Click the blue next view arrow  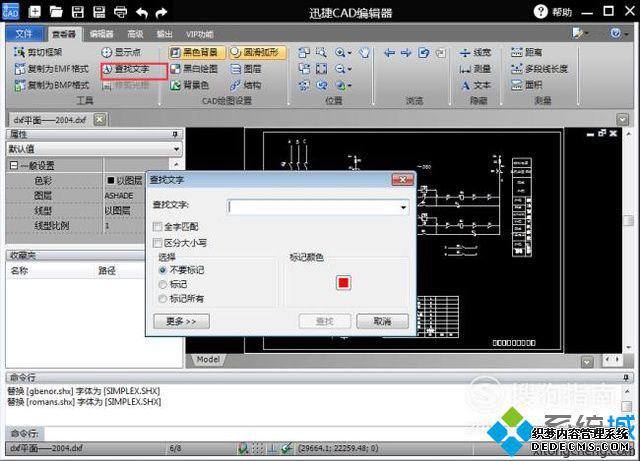[x=406, y=52]
